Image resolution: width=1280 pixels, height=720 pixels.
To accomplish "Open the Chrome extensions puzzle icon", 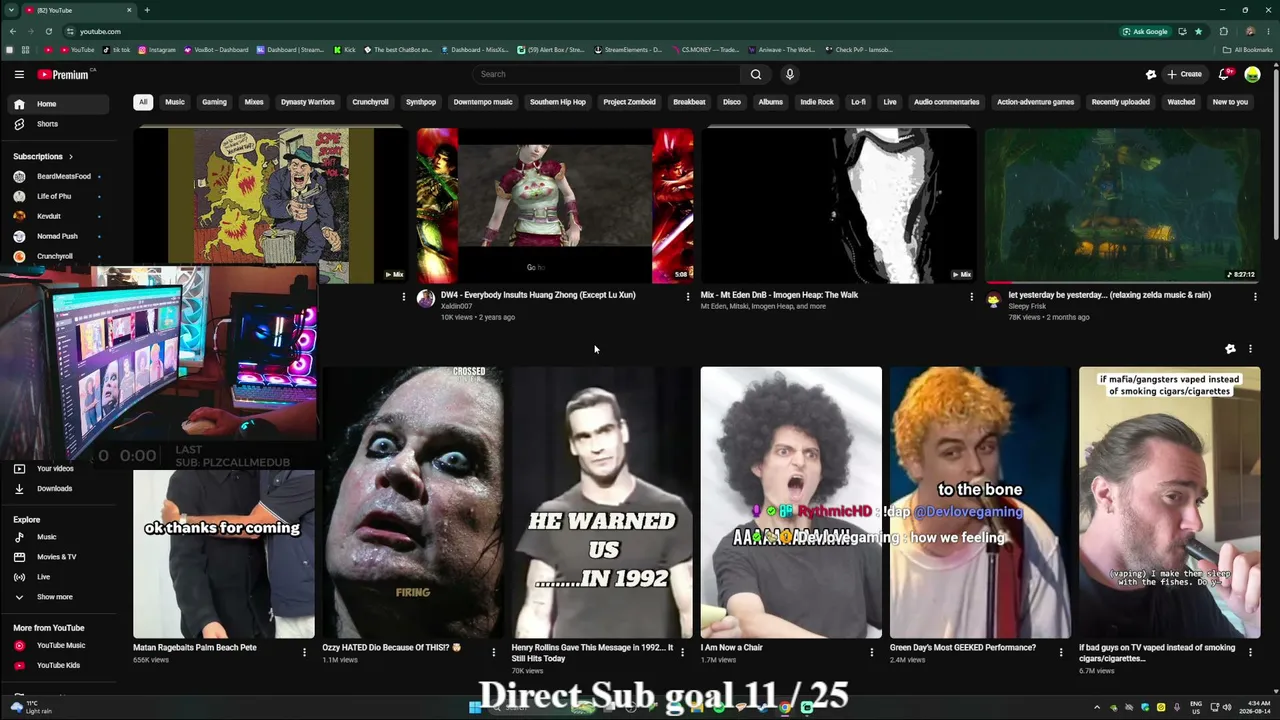I will [x=1223, y=31].
